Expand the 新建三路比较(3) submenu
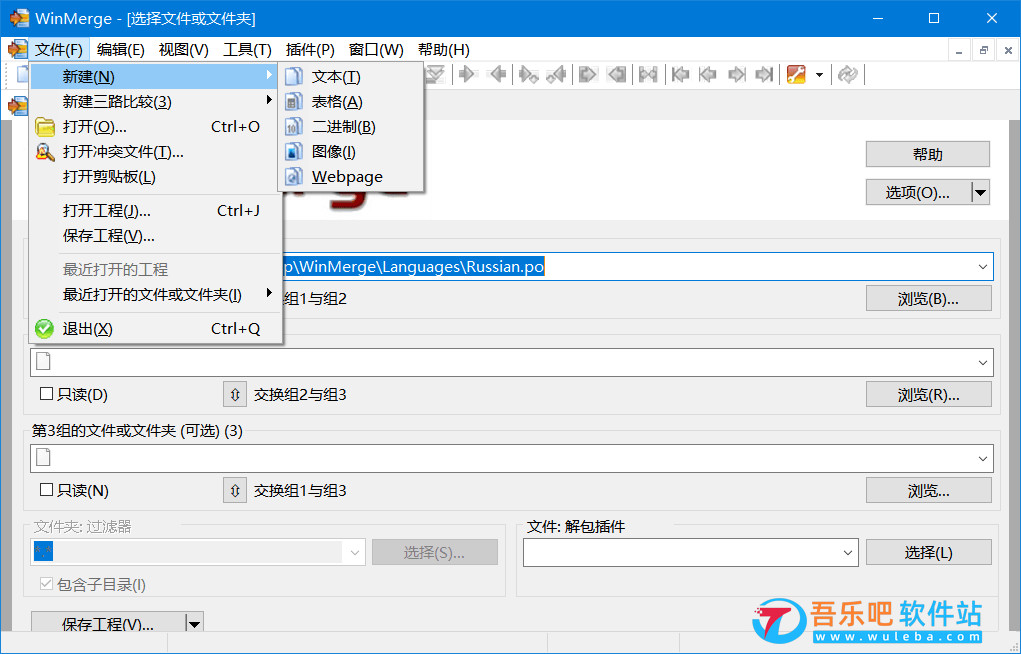This screenshot has width=1021, height=654. (x=156, y=102)
